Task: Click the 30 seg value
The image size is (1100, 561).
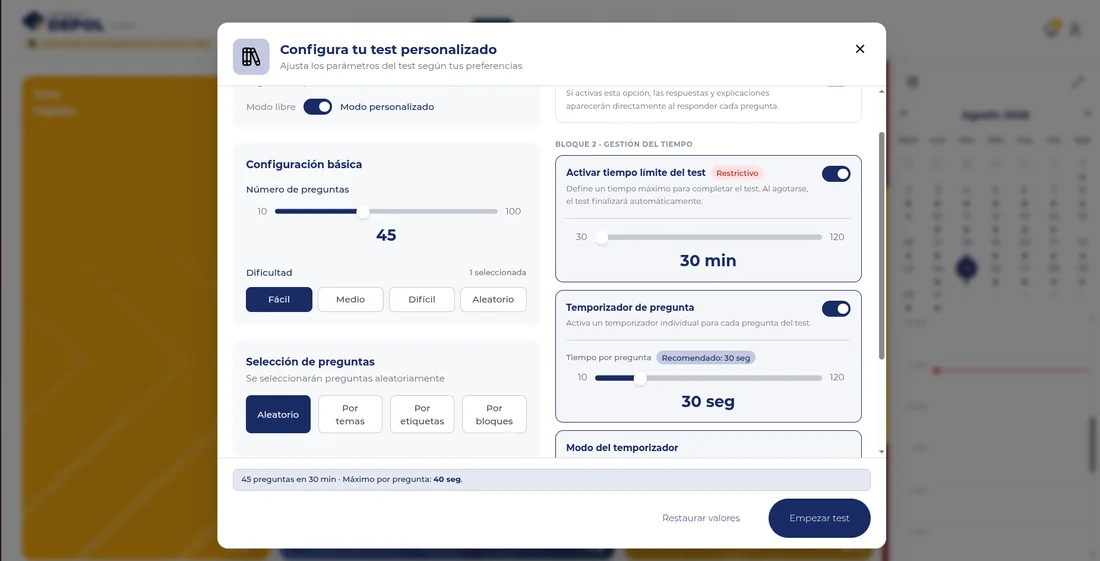Action: coord(708,402)
